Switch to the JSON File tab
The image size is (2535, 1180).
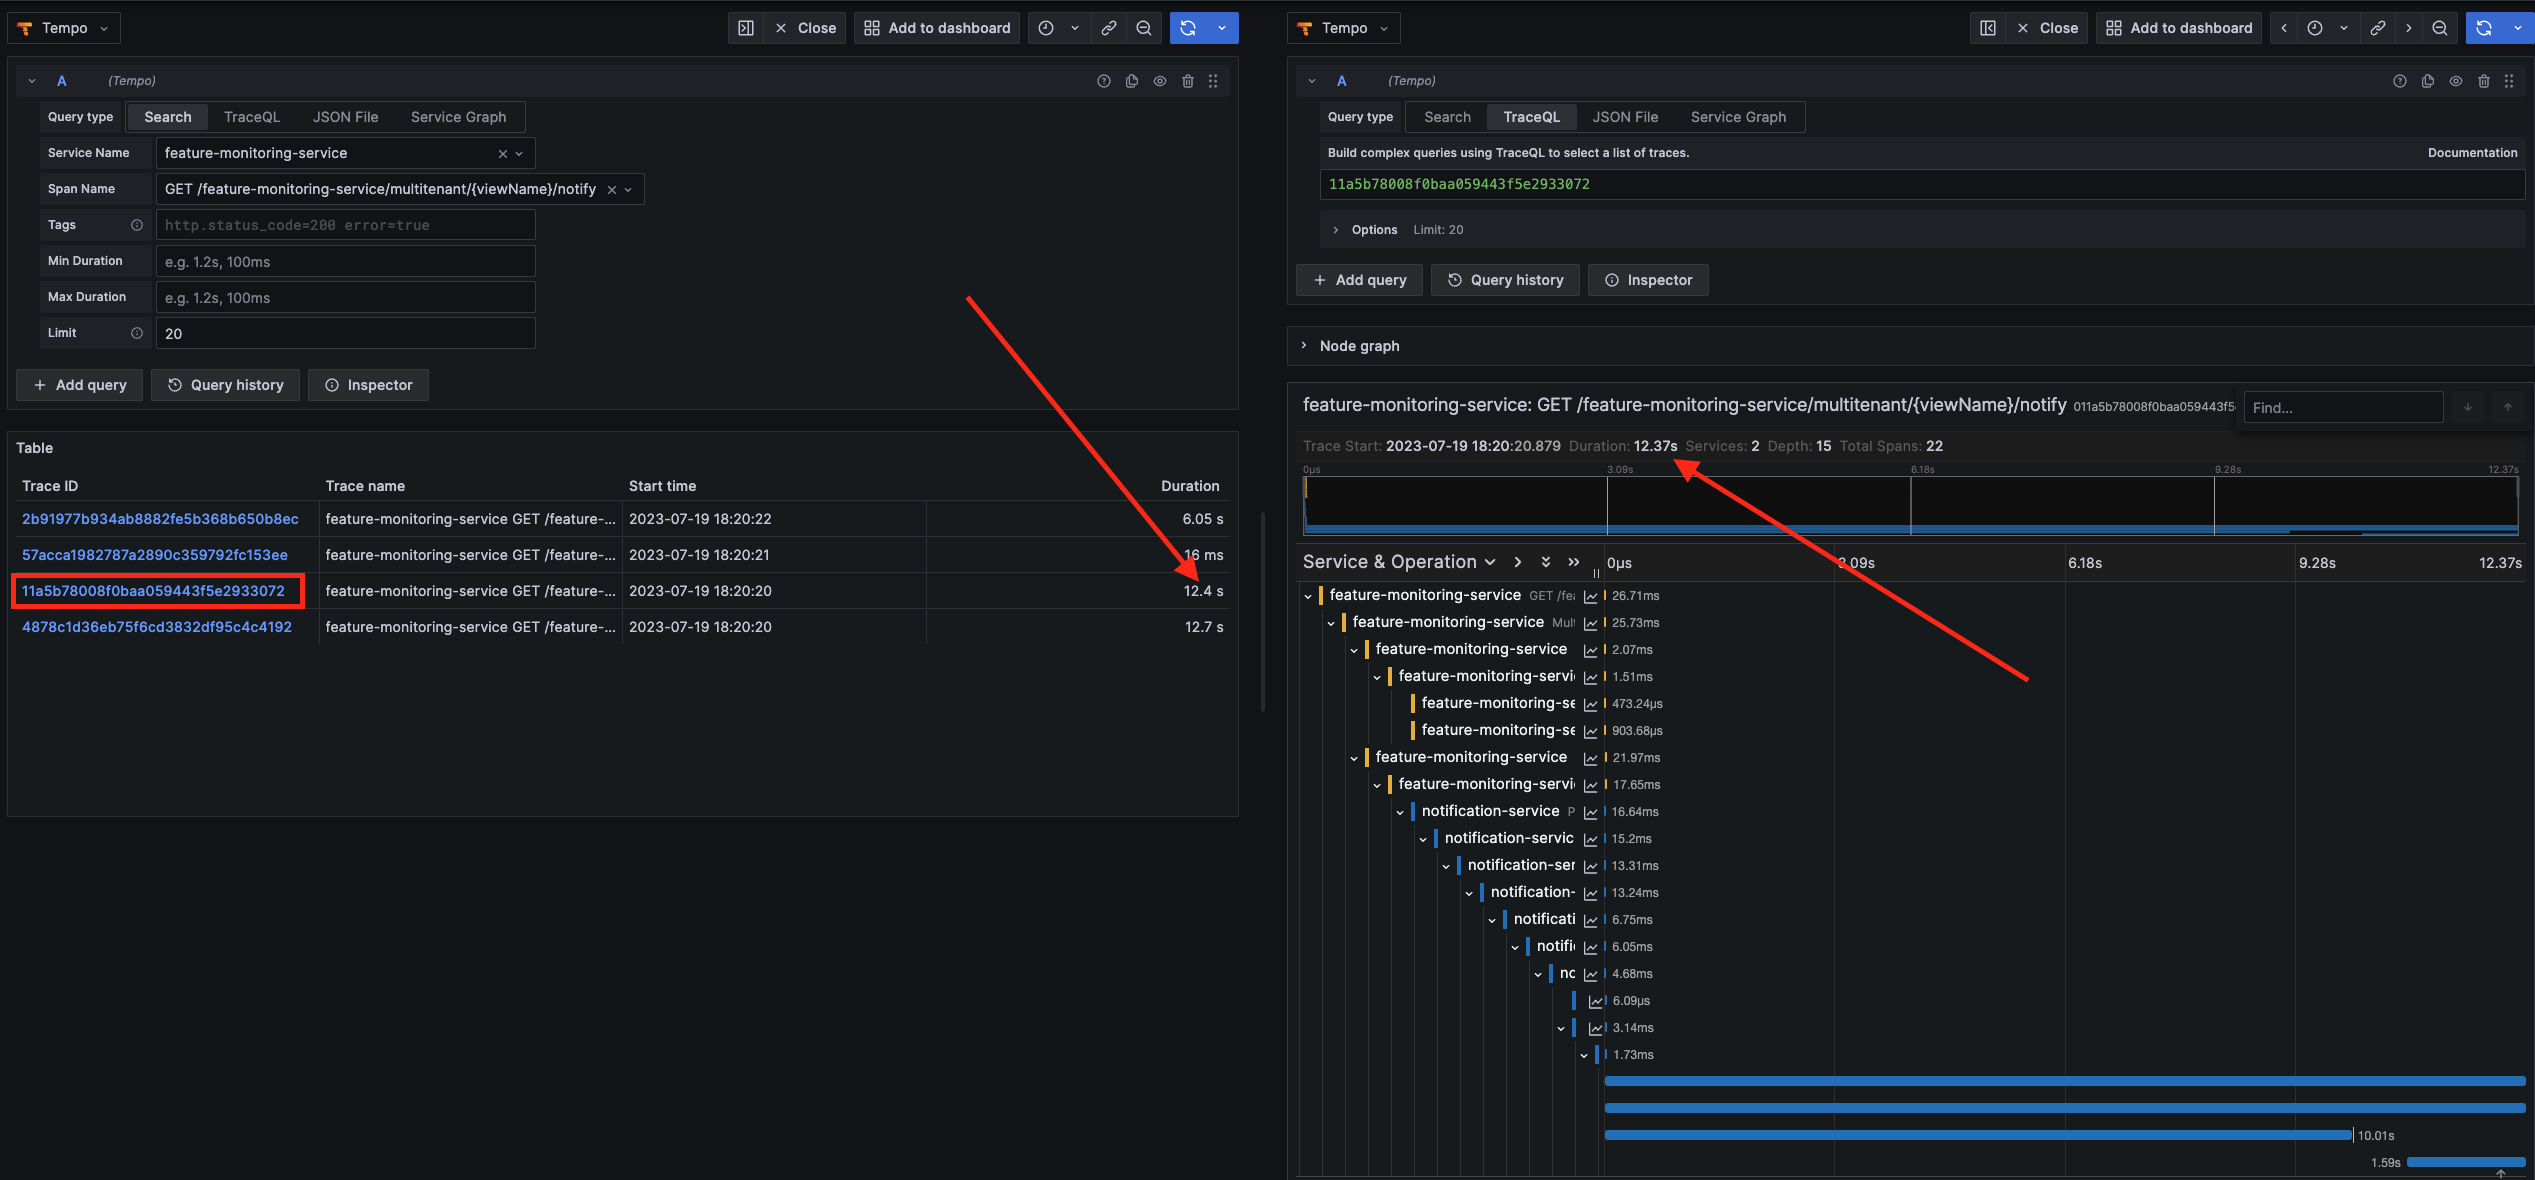coord(345,117)
